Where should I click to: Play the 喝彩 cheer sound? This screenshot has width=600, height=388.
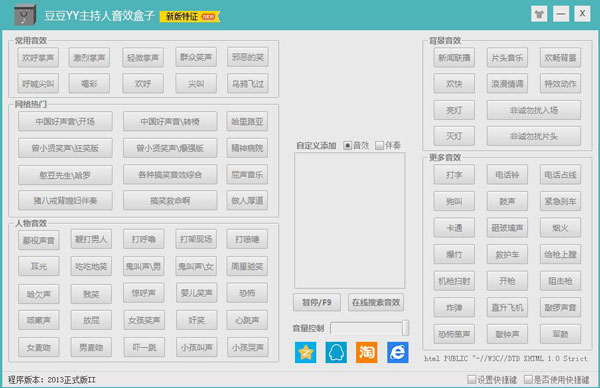89,83
